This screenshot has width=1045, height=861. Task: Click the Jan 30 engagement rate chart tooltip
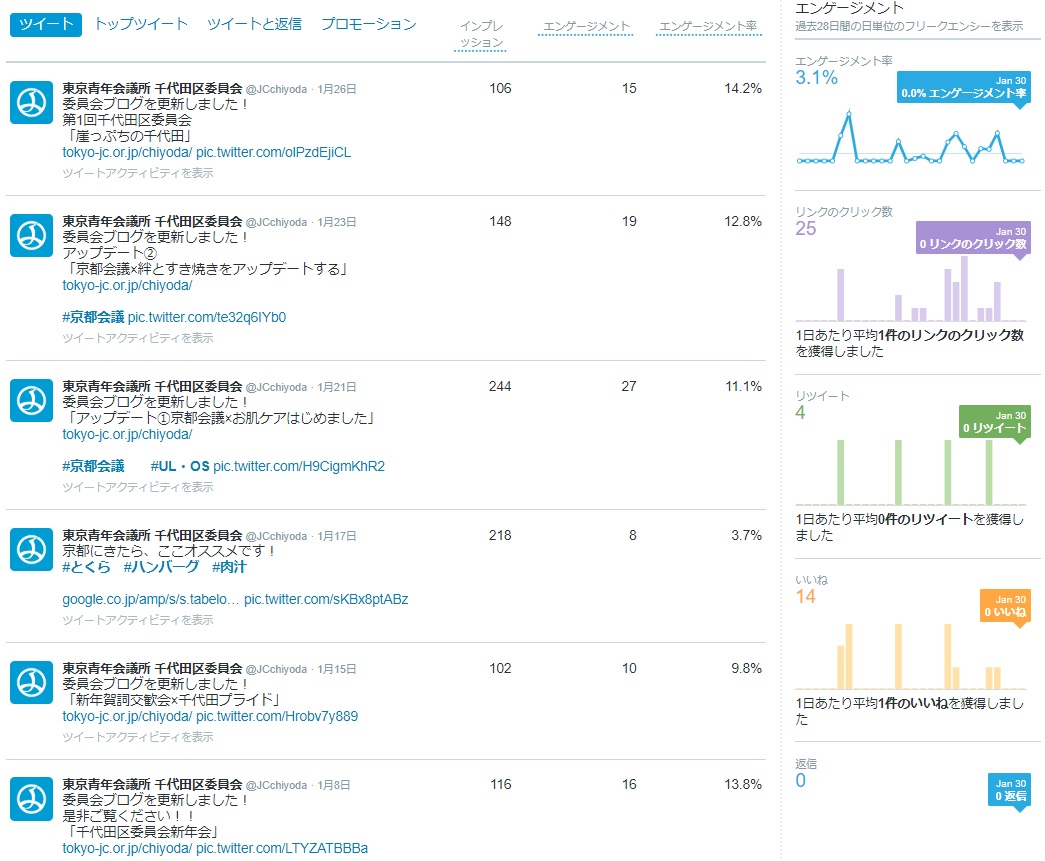tap(963, 87)
